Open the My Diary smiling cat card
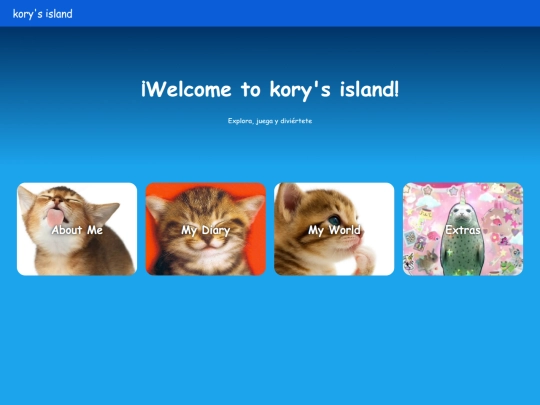The height and width of the screenshot is (405, 540). click(206, 229)
